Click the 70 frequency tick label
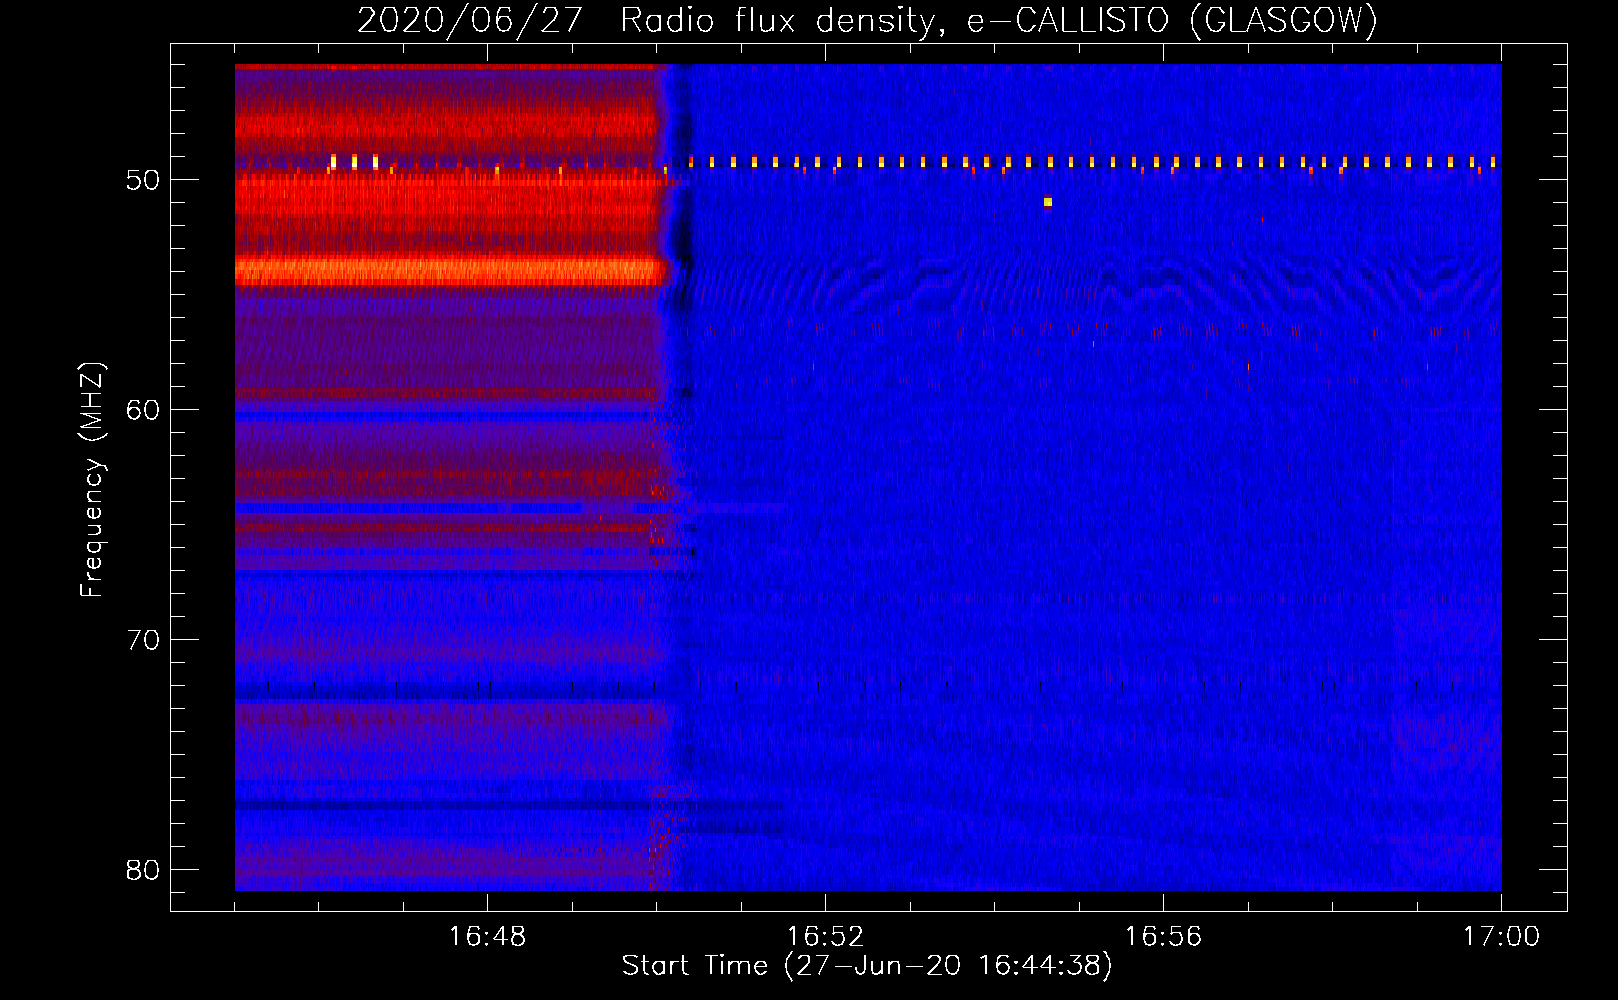Viewport: 1618px width, 1000px height. click(x=143, y=640)
